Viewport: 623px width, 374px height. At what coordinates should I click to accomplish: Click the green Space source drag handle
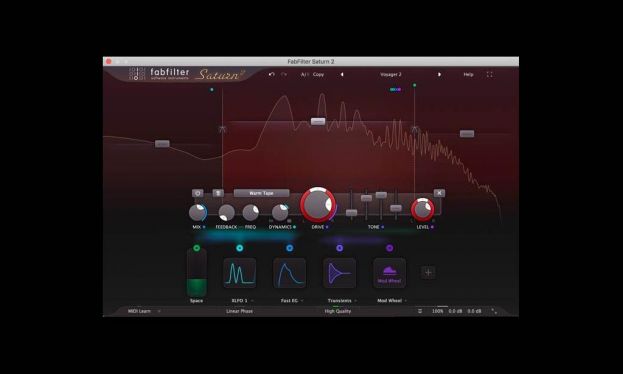pos(197,248)
